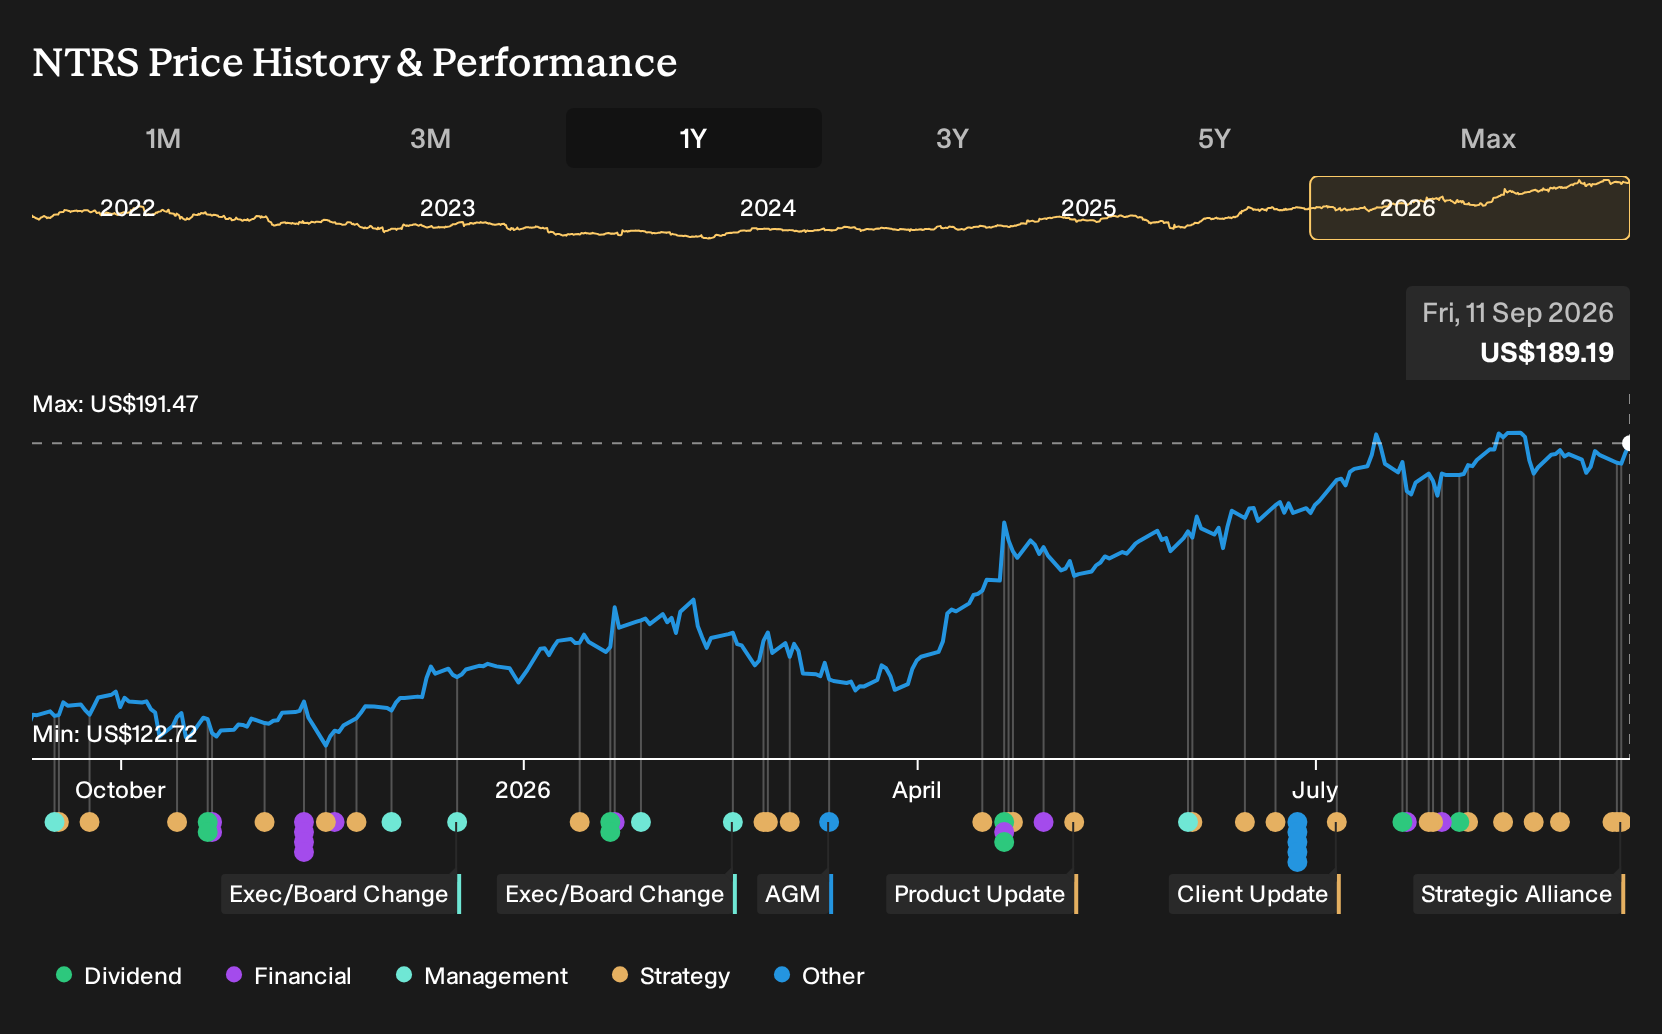Screen dimensions: 1662x1034
Task: Click the highlighted 2026 range selector window
Action: point(1469,208)
